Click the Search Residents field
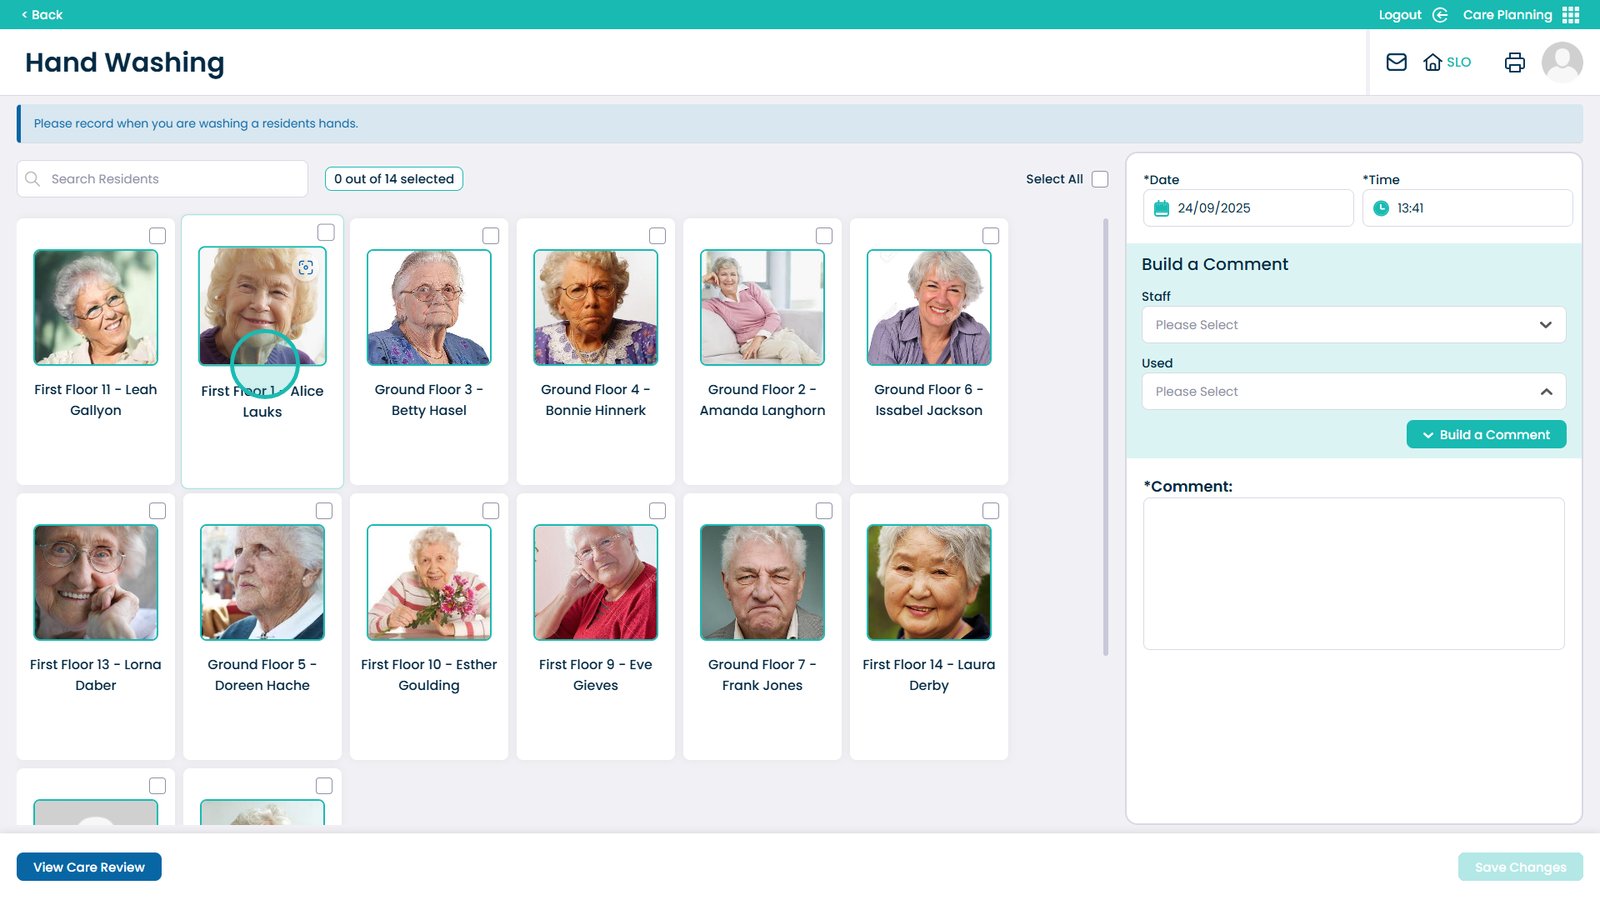 pyautogui.click(x=162, y=179)
